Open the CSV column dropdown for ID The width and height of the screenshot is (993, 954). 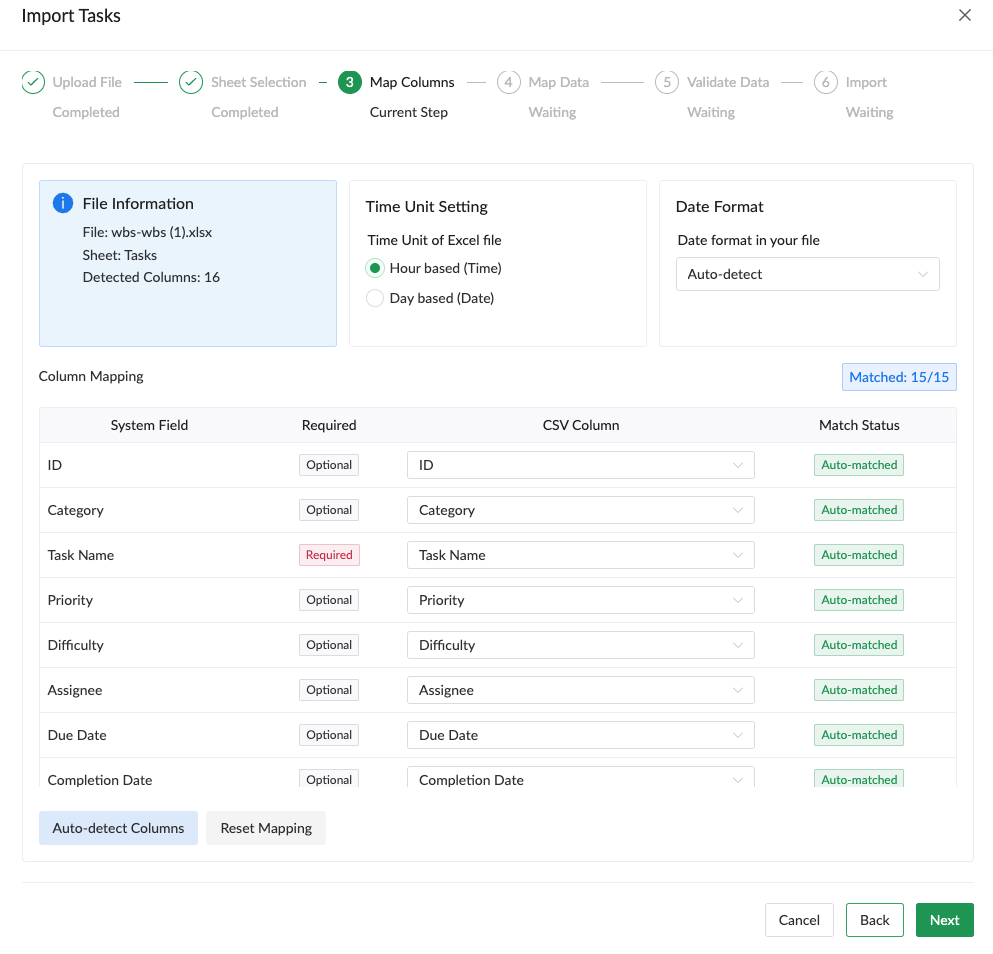click(x=580, y=464)
